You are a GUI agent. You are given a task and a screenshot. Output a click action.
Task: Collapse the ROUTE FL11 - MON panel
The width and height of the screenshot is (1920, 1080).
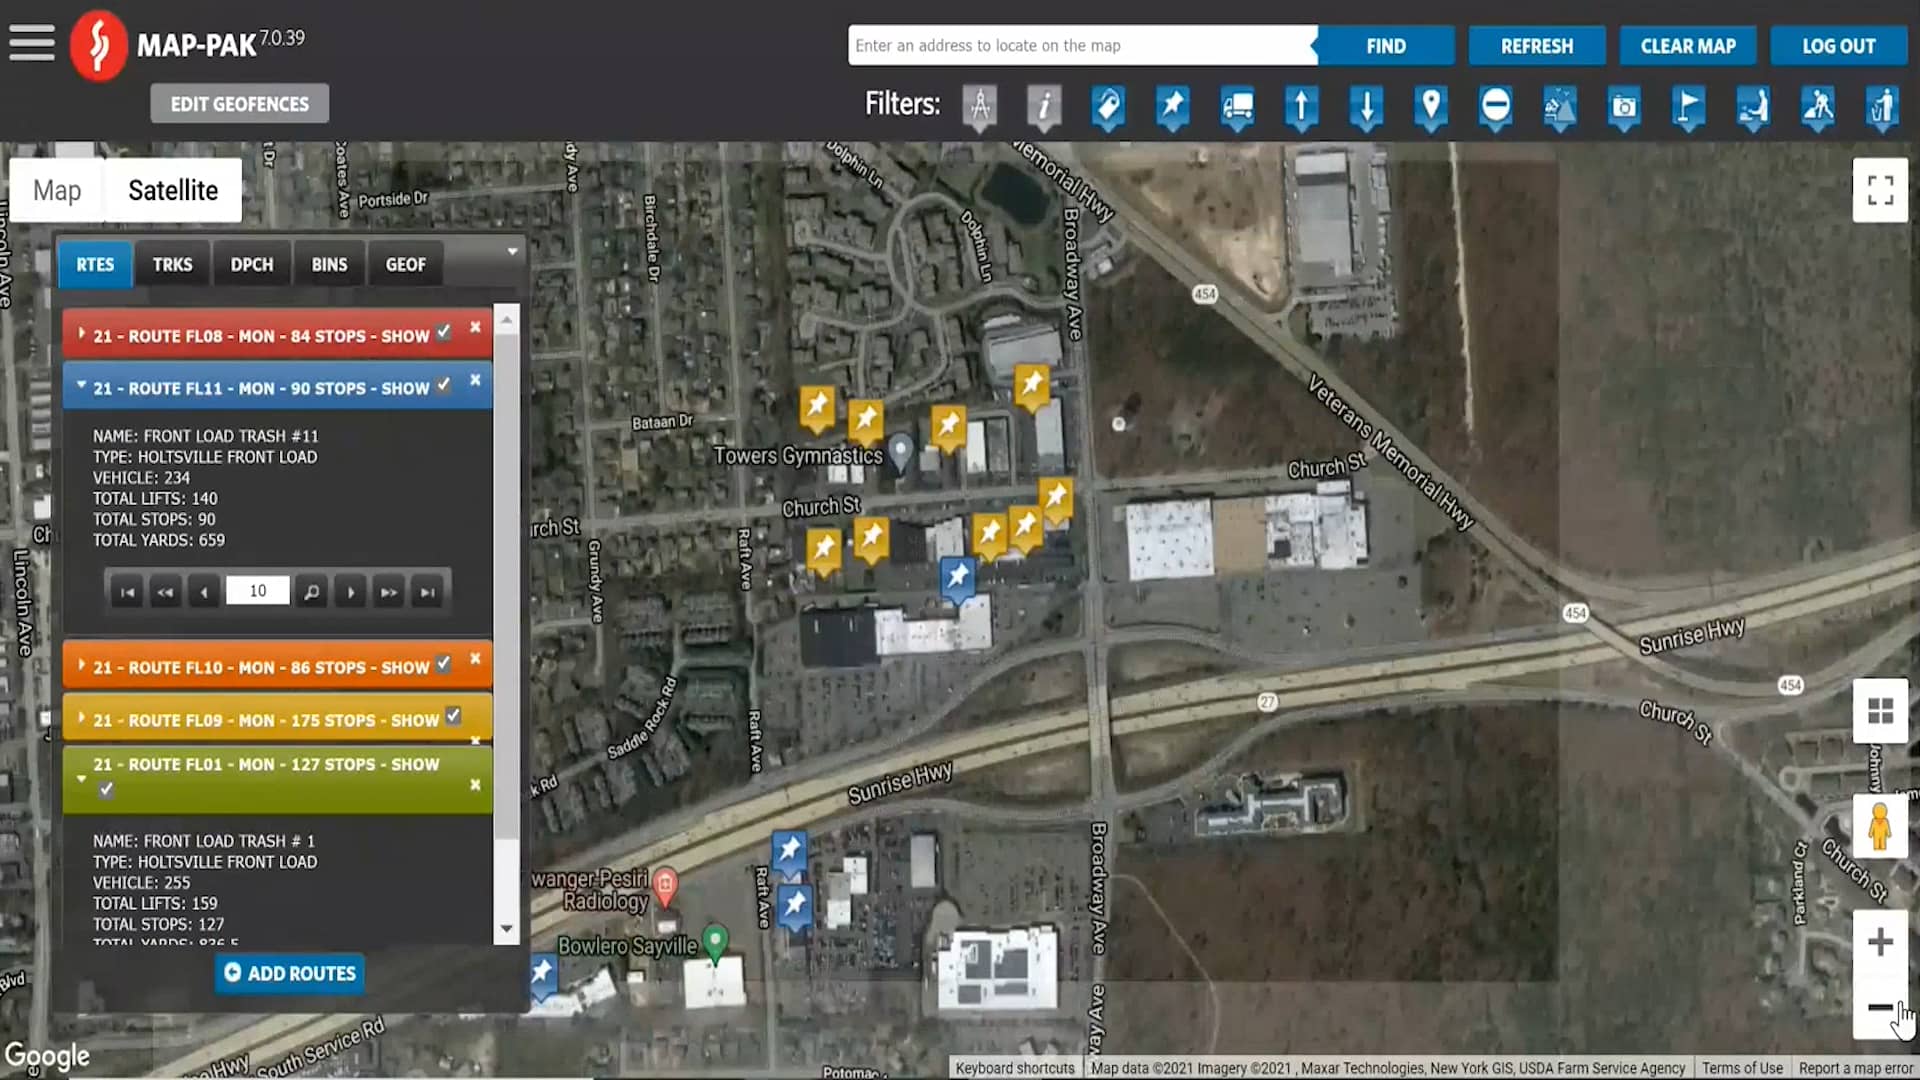(x=81, y=385)
